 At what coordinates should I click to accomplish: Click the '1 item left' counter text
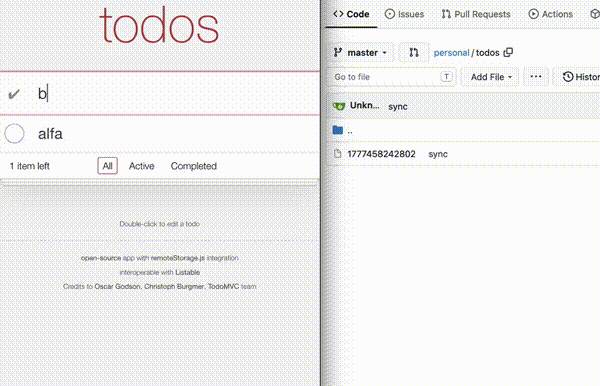point(29,166)
